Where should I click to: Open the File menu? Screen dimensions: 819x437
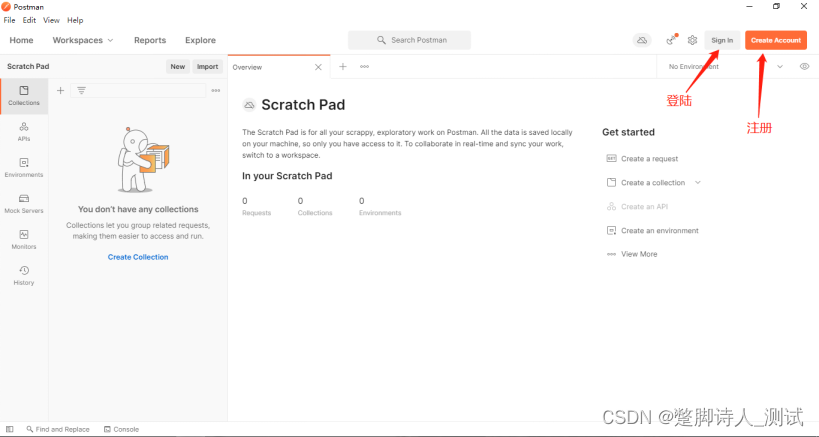pyautogui.click(x=9, y=20)
